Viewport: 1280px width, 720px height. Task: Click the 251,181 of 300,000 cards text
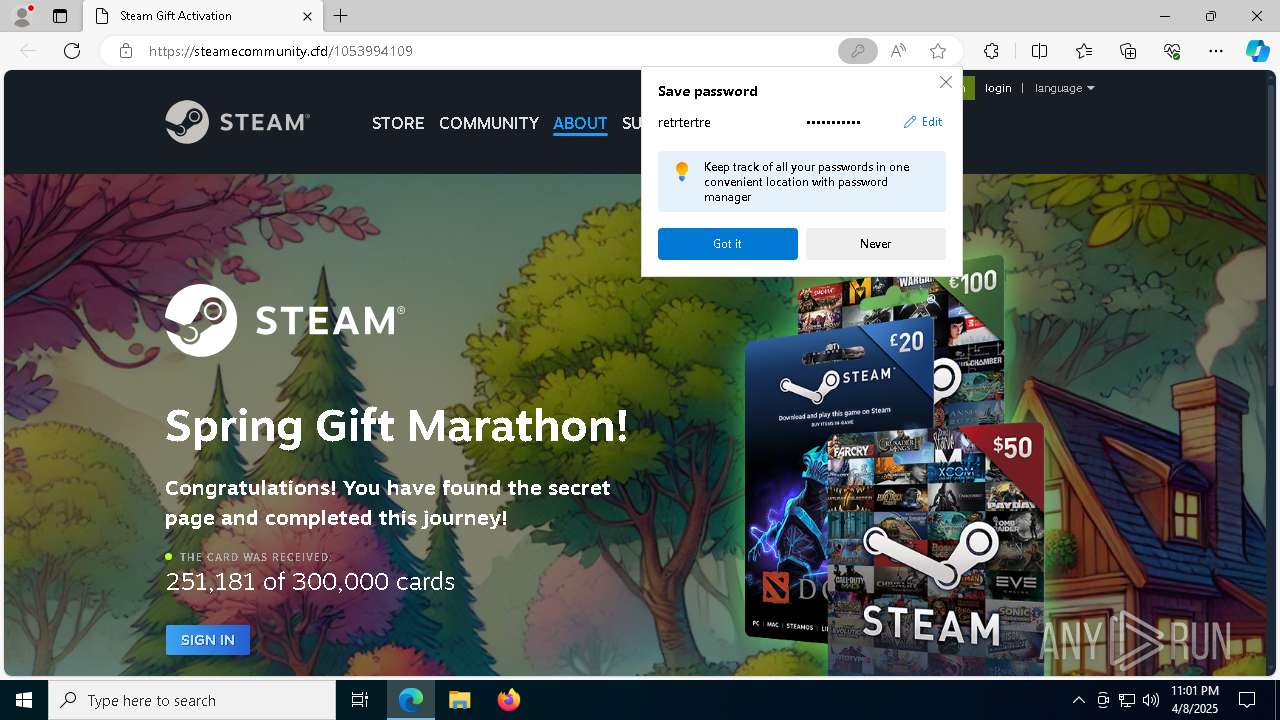point(310,582)
